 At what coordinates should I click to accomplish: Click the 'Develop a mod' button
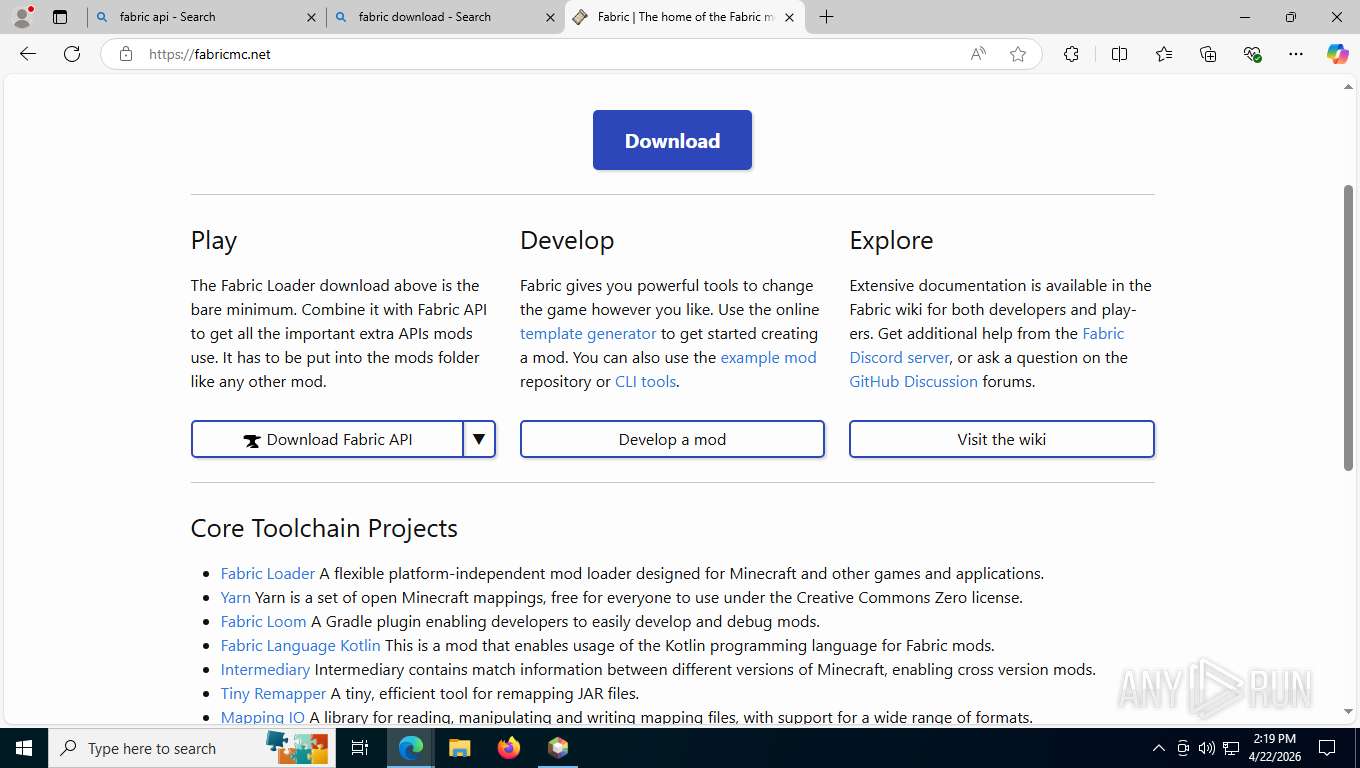point(672,439)
